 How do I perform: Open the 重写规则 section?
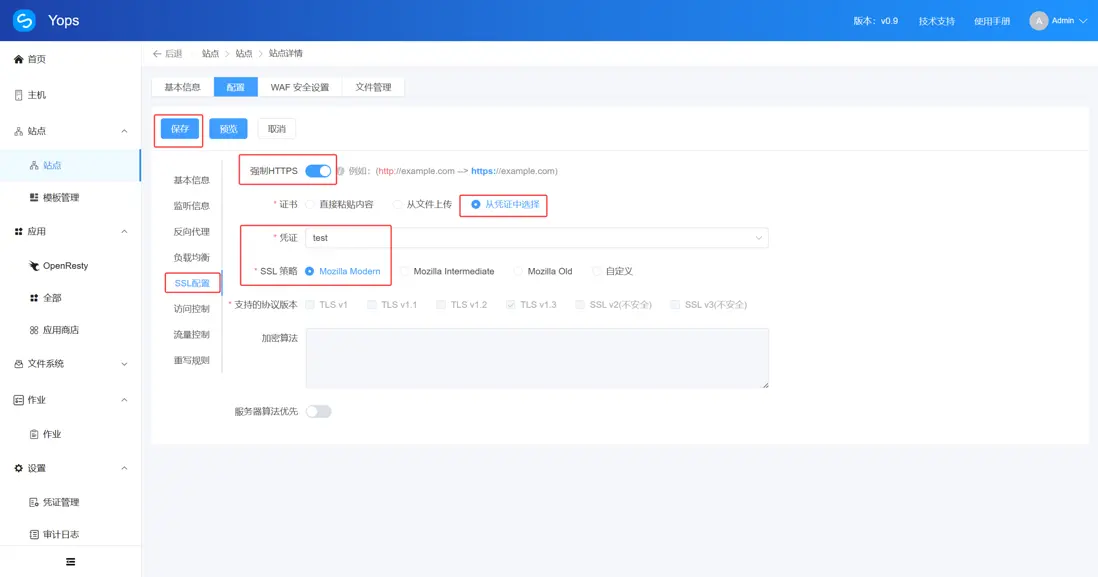pyautogui.click(x=191, y=361)
